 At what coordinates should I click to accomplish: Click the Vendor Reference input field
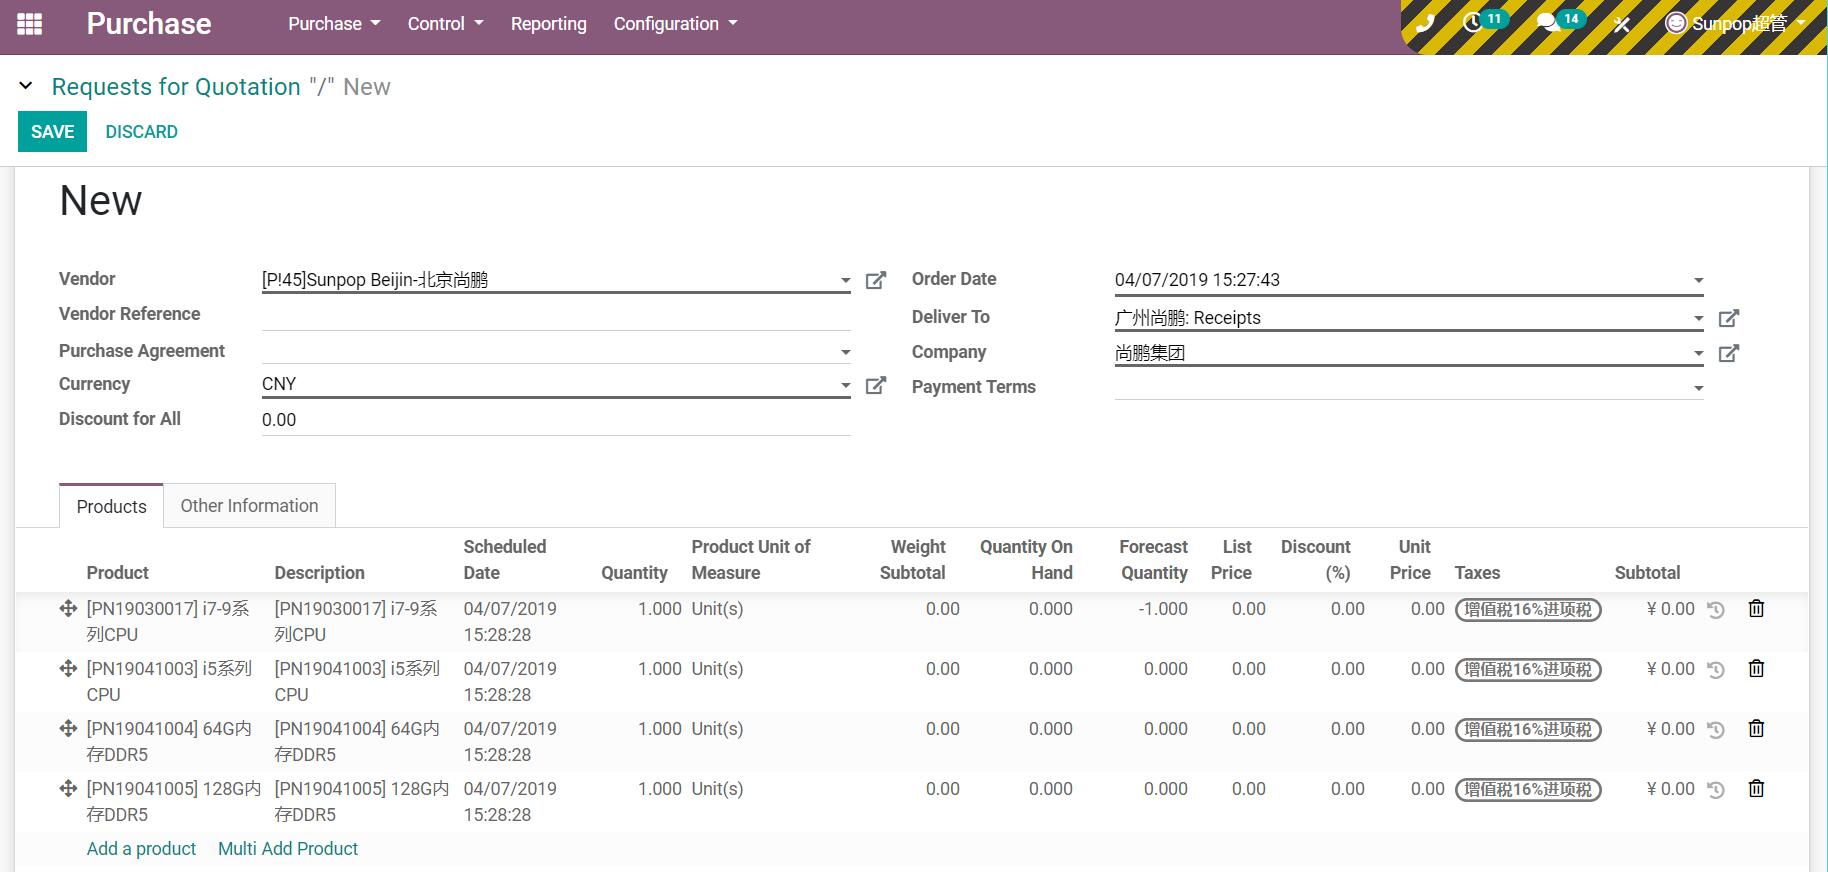pyautogui.click(x=556, y=315)
